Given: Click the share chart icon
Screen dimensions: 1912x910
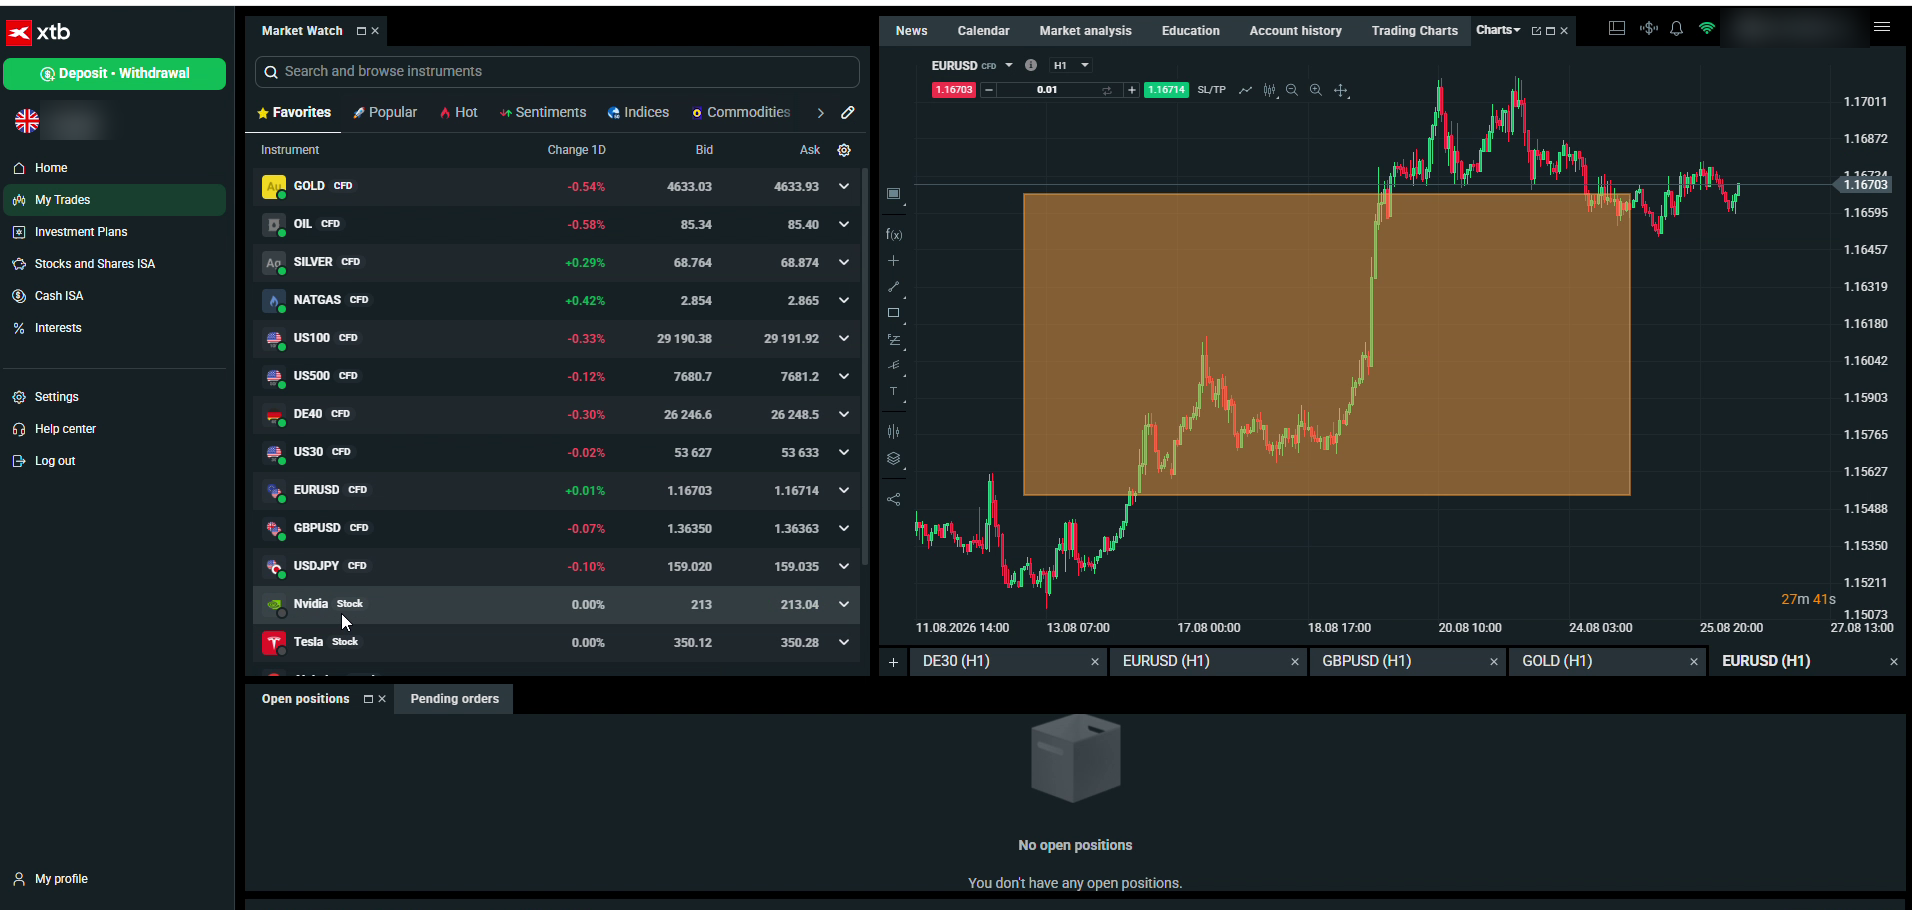Looking at the screenshot, I should (894, 499).
